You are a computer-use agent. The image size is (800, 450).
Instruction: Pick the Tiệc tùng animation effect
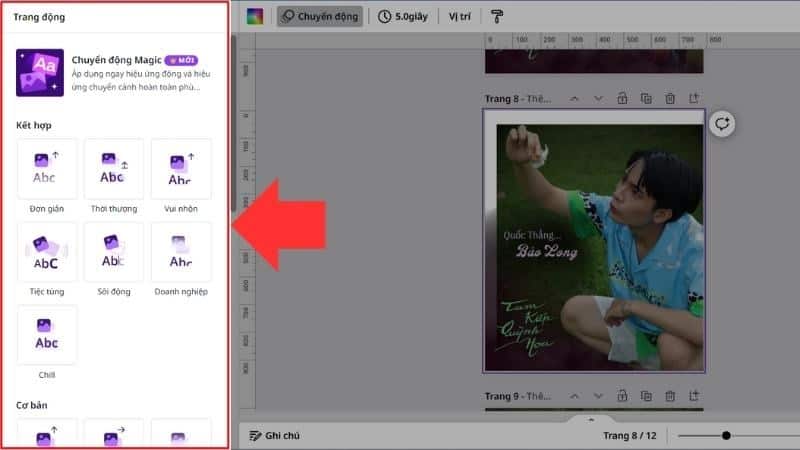(x=47, y=251)
